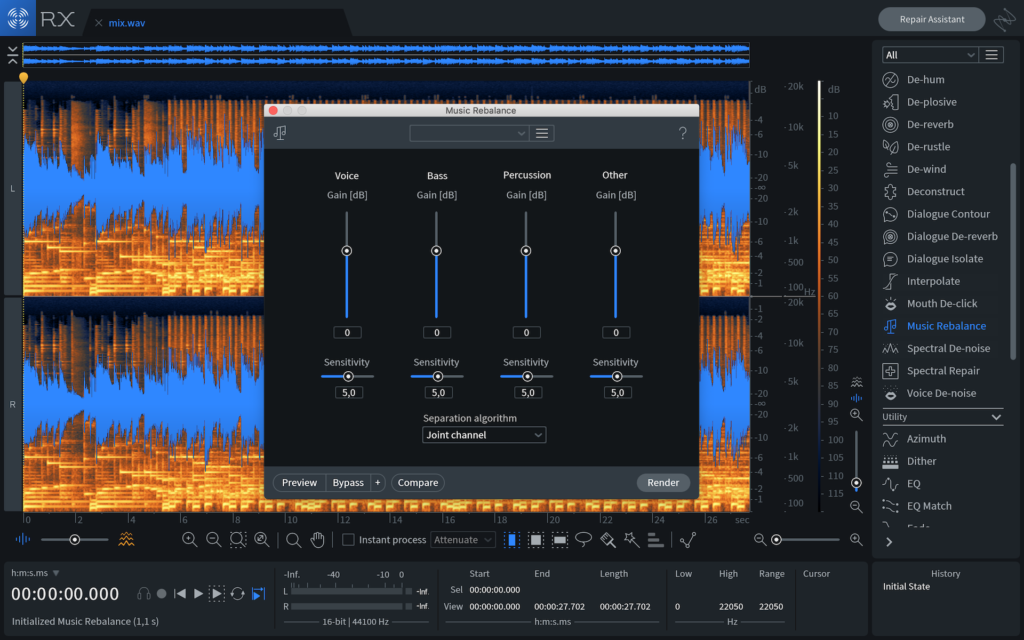This screenshot has height=640, width=1024.
Task: Toggle Bypass in Music Rebalance
Action: pos(348,483)
